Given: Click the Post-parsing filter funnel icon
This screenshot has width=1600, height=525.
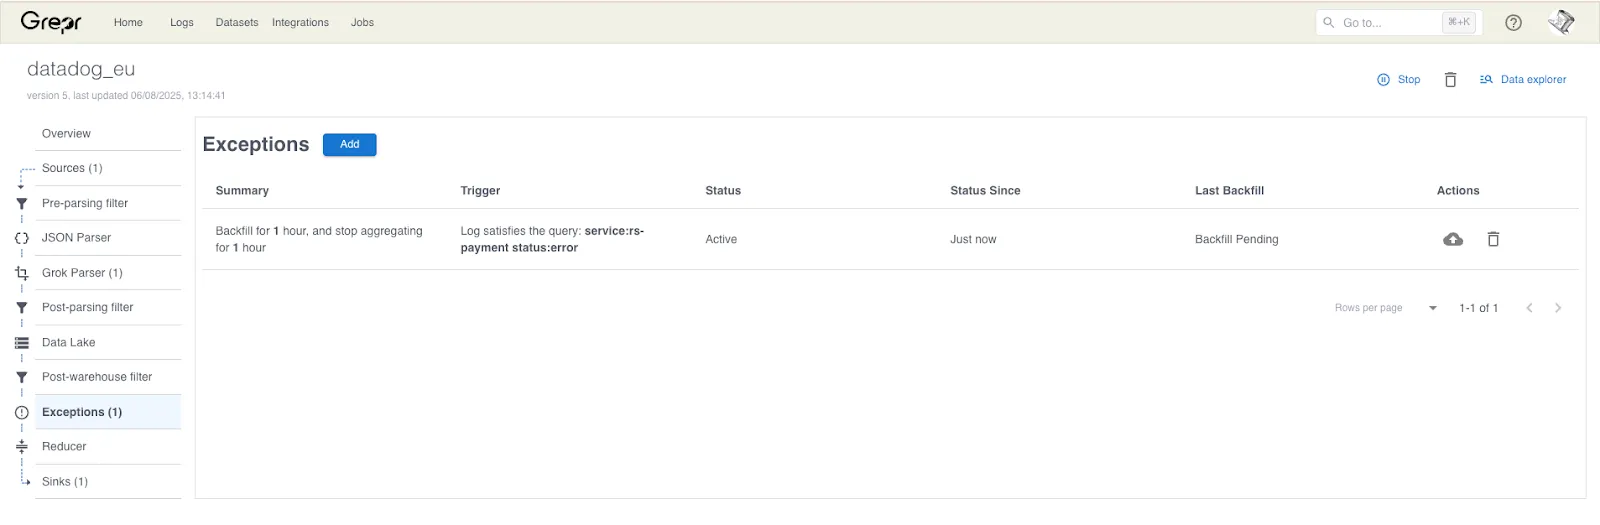Looking at the screenshot, I should click(x=21, y=308).
